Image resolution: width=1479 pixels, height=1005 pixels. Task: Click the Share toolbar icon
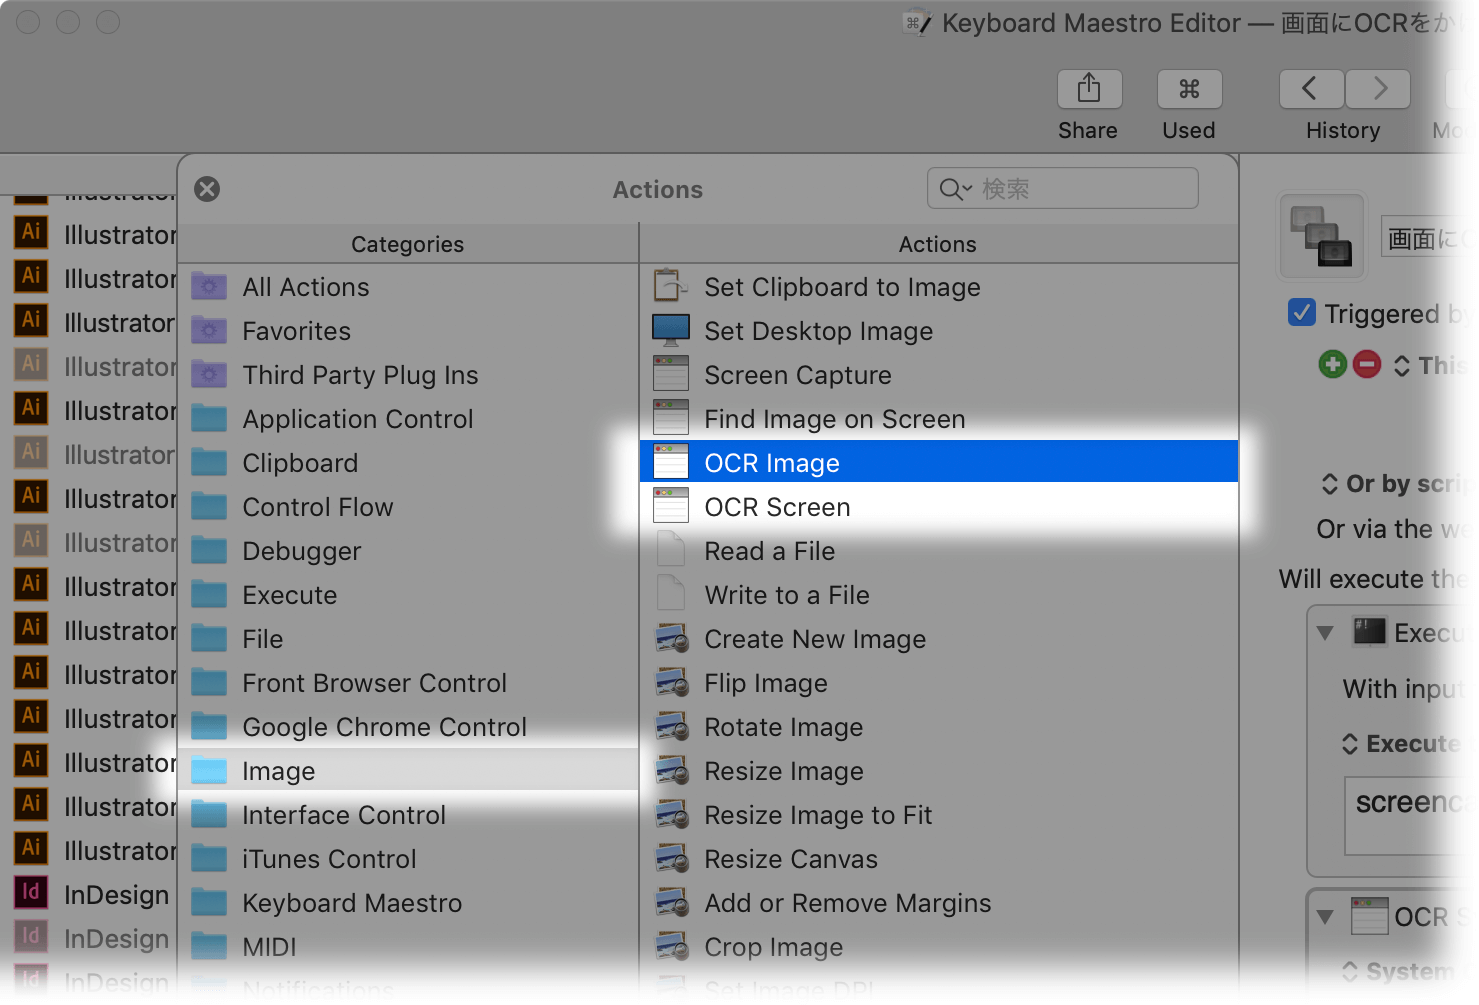pyautogui.click(x=1089, y=89)
